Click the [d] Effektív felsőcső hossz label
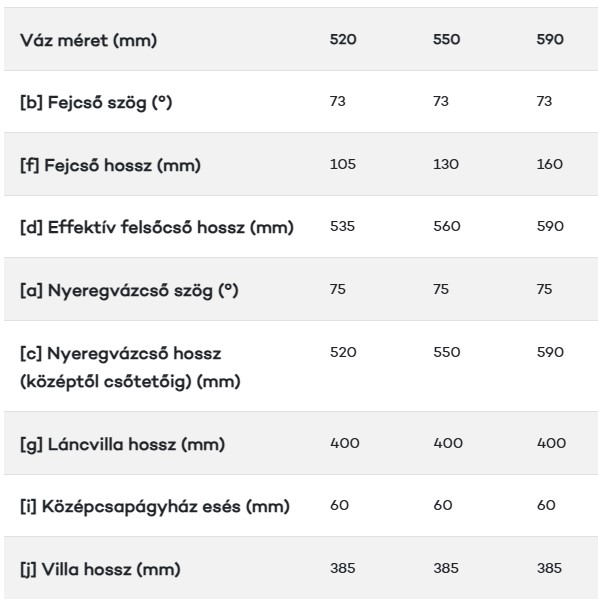 coord(157,227)
